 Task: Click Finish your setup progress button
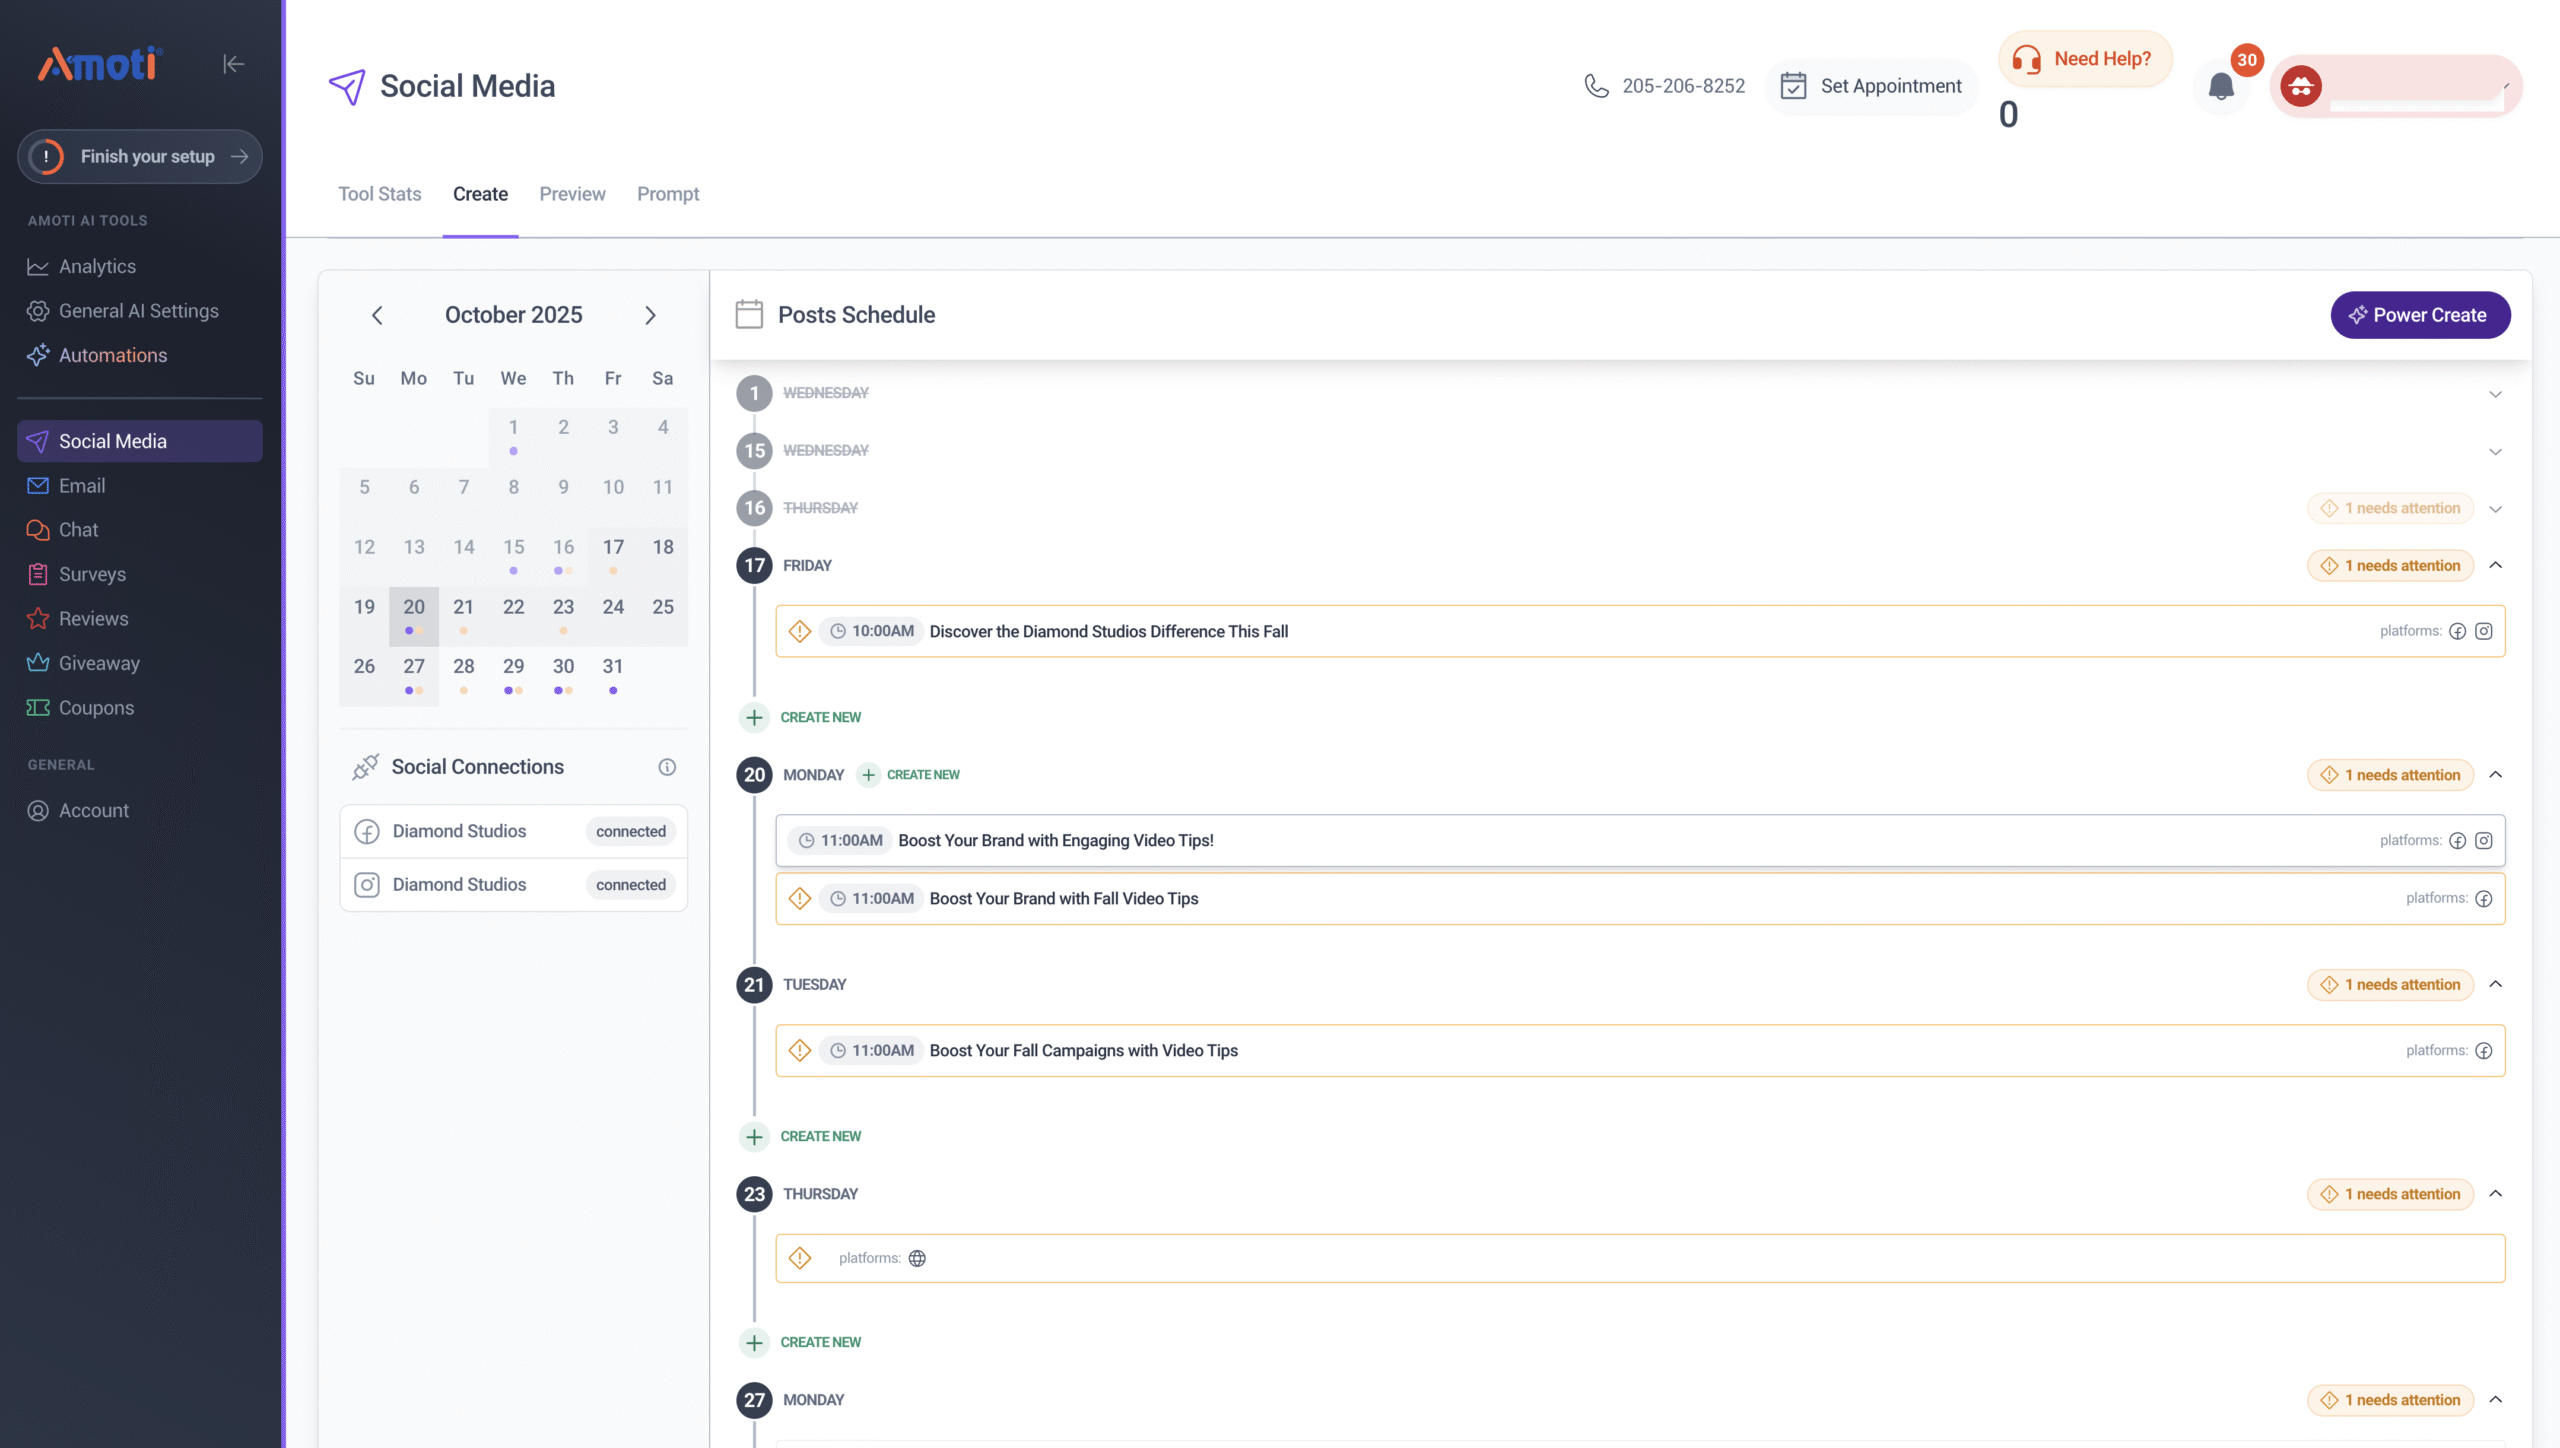click(x=139, y=157)
